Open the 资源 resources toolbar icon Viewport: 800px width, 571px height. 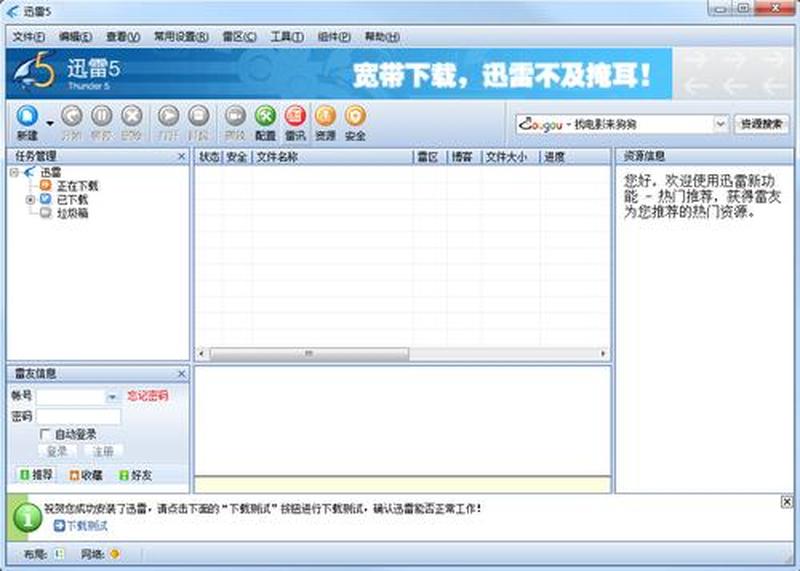(326, 116)
